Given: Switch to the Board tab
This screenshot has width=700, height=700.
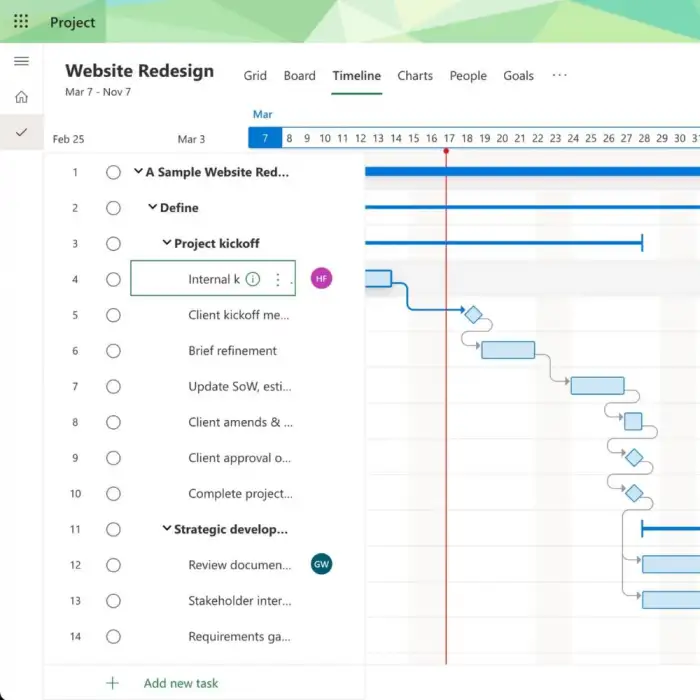Looking at the screenshot, I should click(299, 76).
